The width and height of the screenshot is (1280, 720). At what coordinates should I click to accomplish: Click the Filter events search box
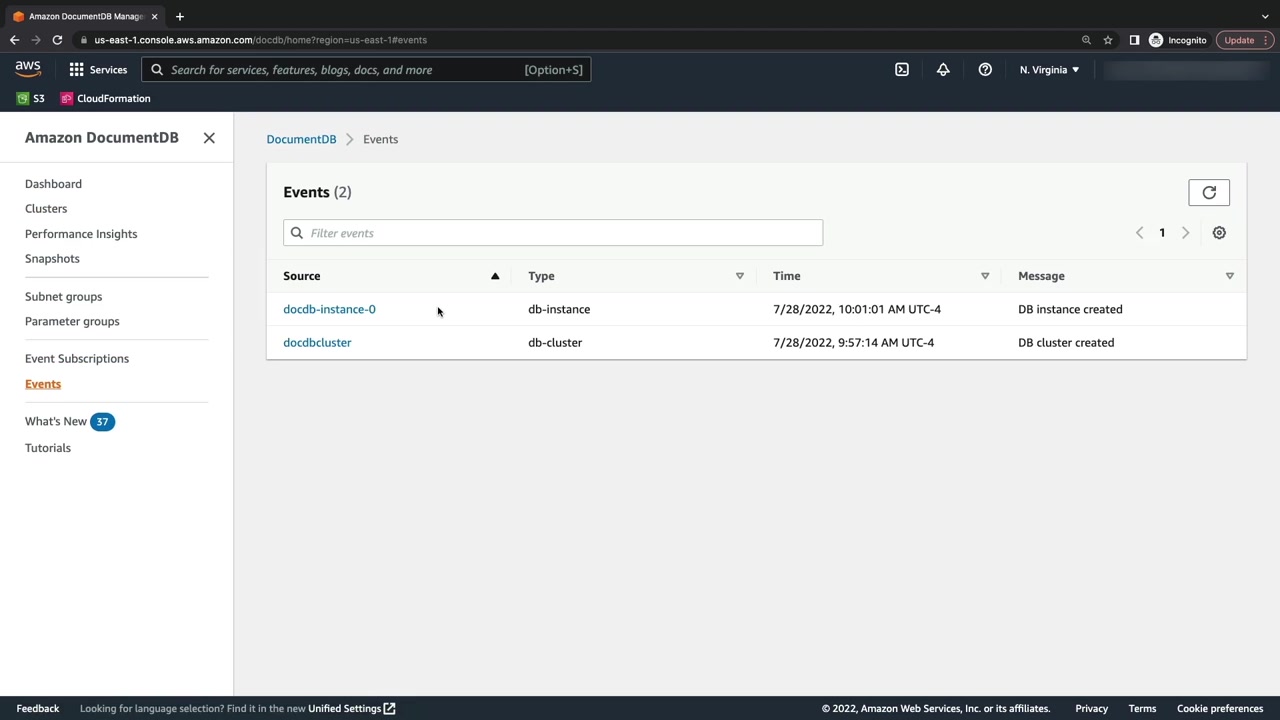(x=553, y=233)
